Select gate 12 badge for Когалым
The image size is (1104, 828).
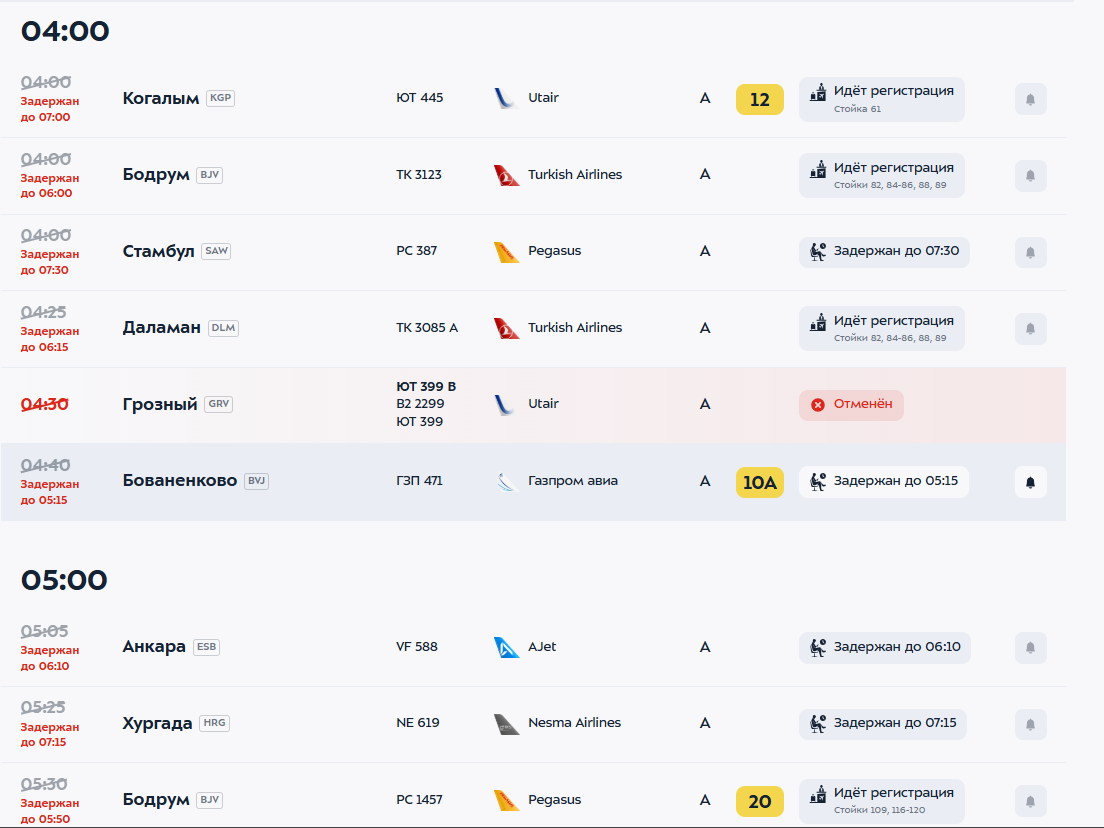click(x=760, y=99)
